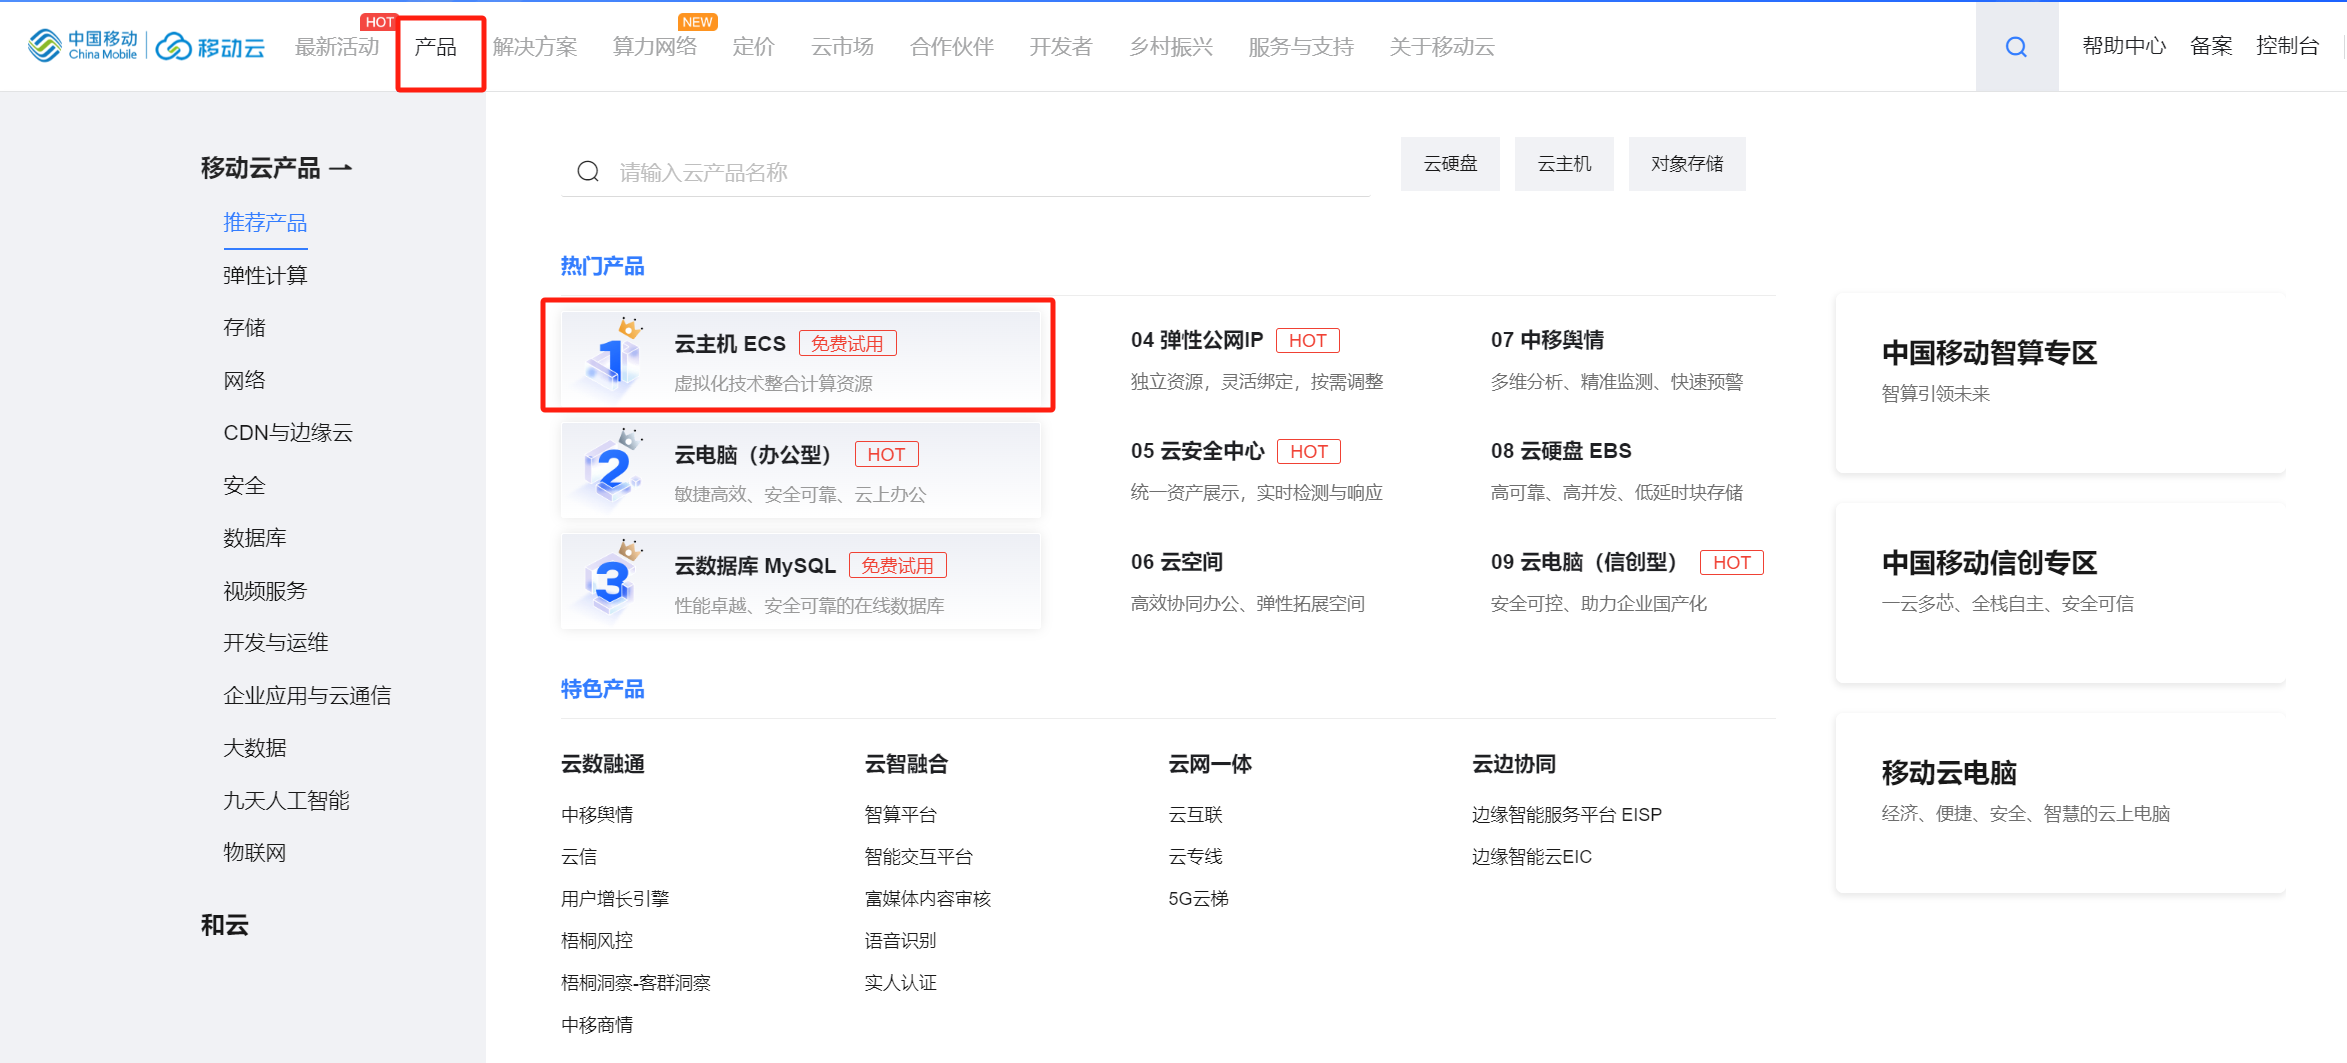The width and height of the screenshot is (2347, 1063).
Task: Go to 定价 in the top navigation
Action: point(753,47)
